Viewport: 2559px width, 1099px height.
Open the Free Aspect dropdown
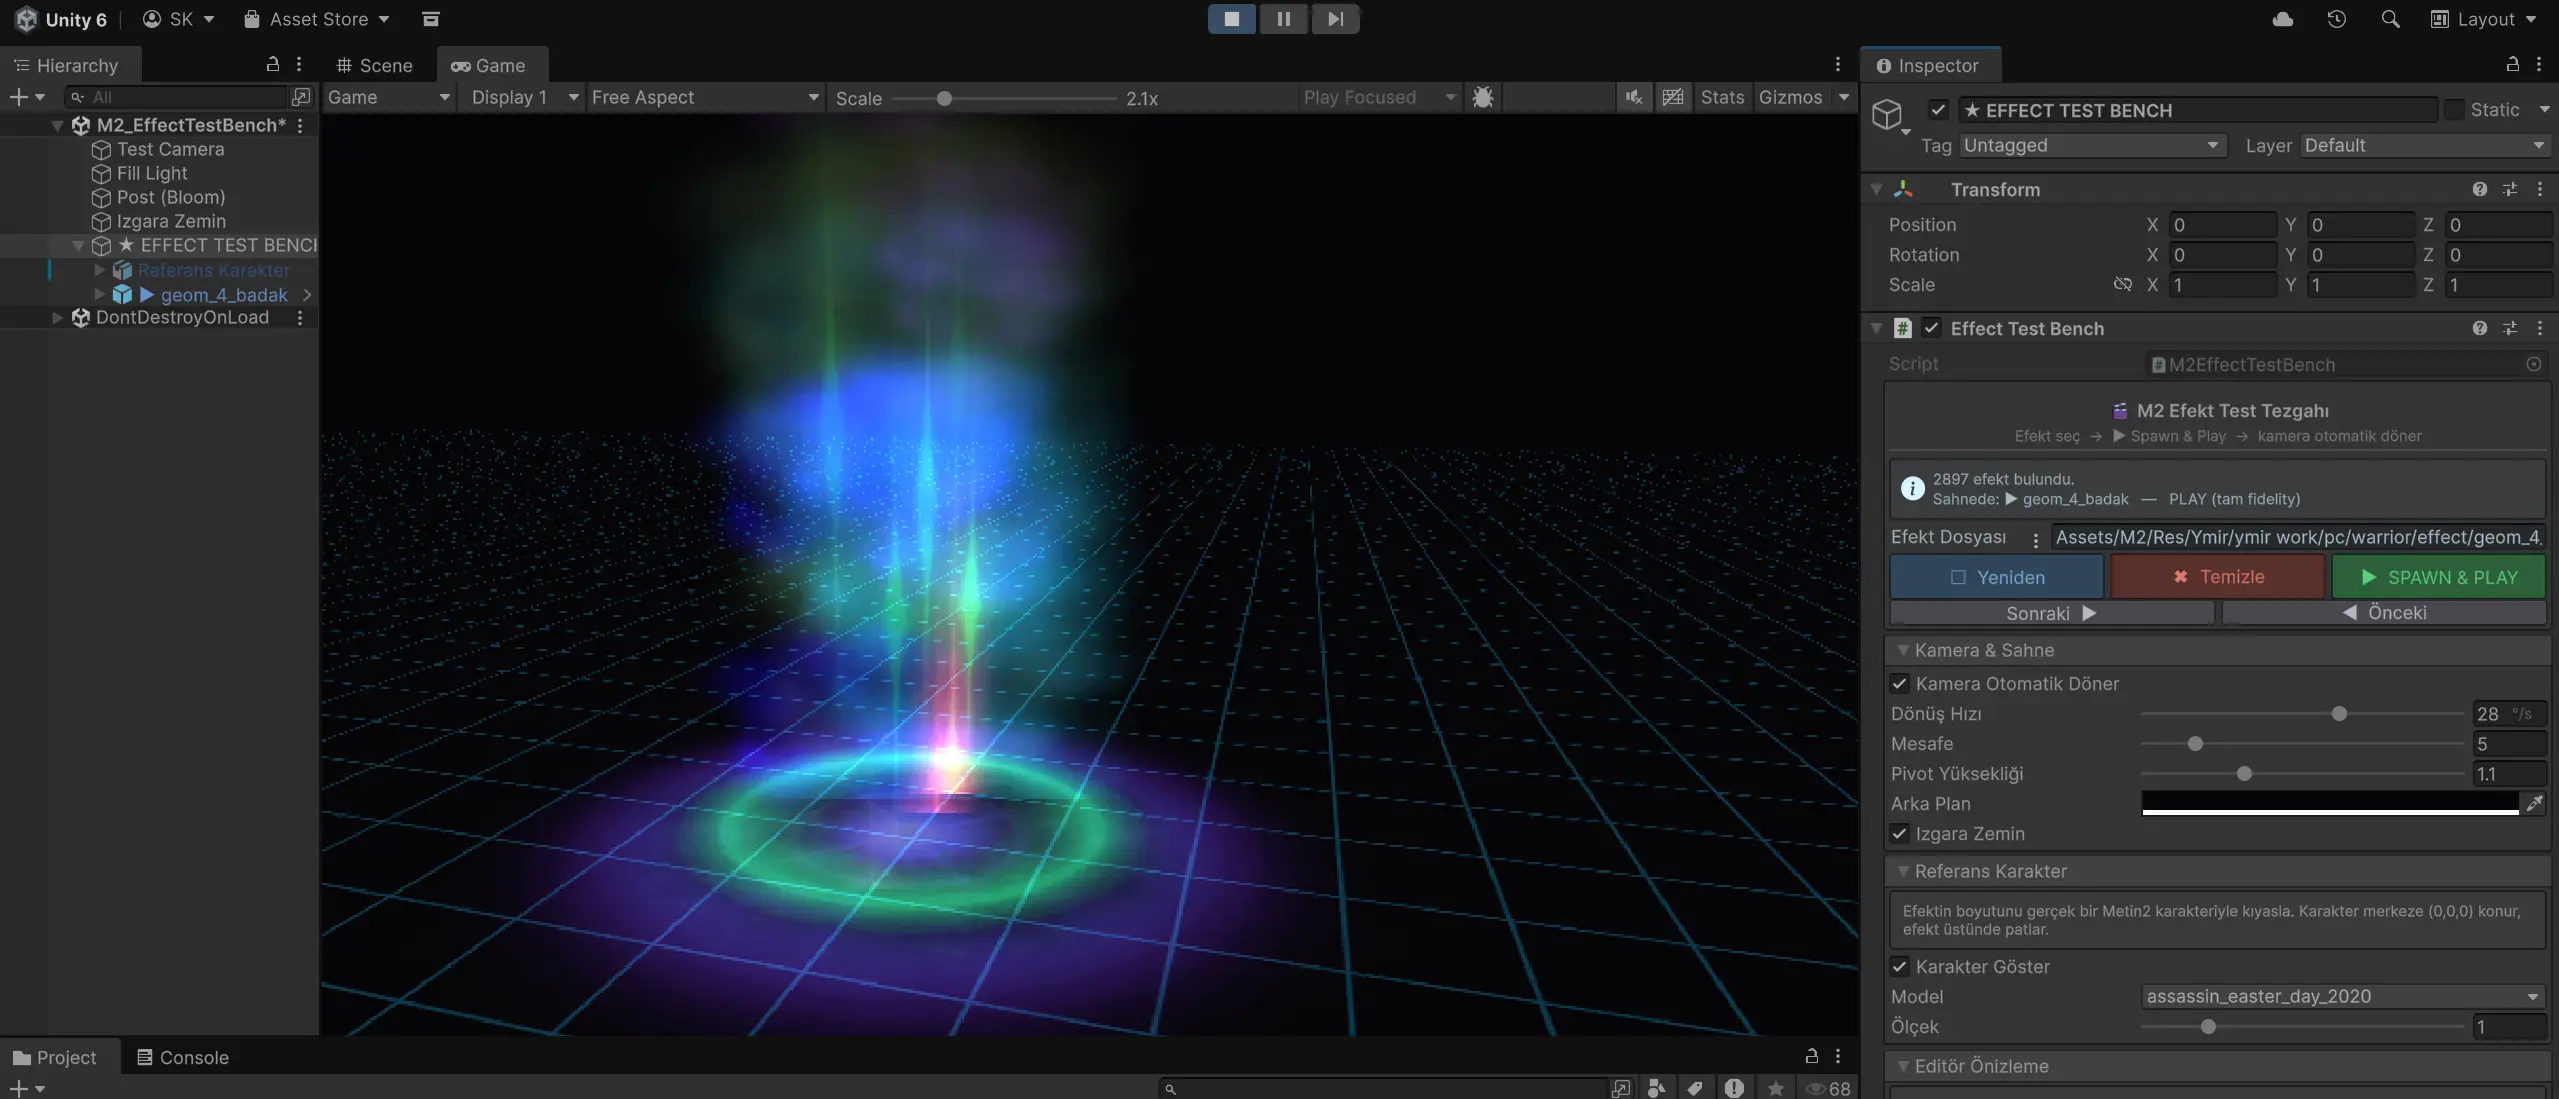705,97
